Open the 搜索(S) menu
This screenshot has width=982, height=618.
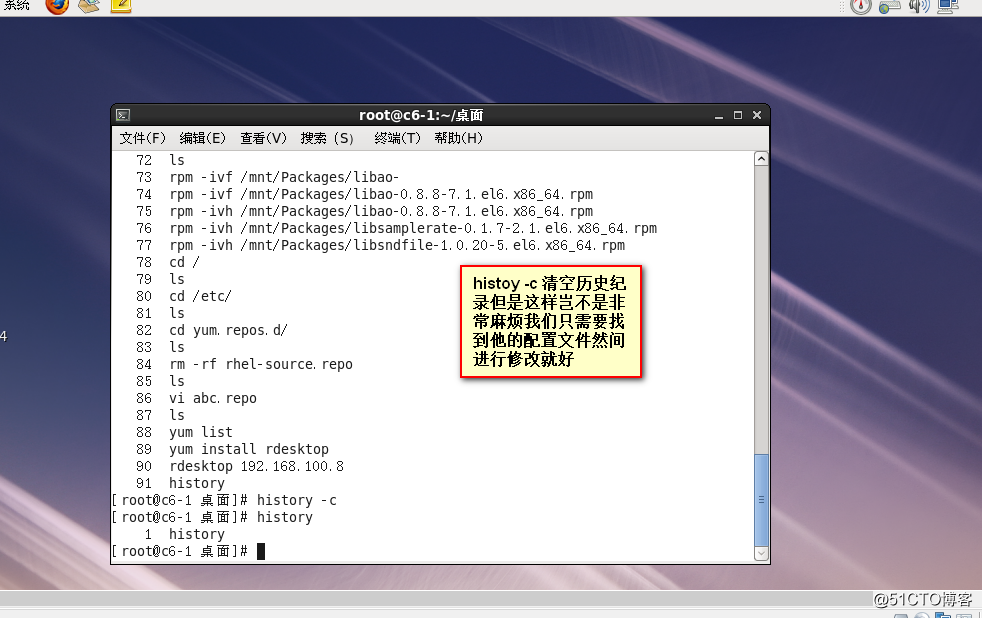tap(327, 138)
